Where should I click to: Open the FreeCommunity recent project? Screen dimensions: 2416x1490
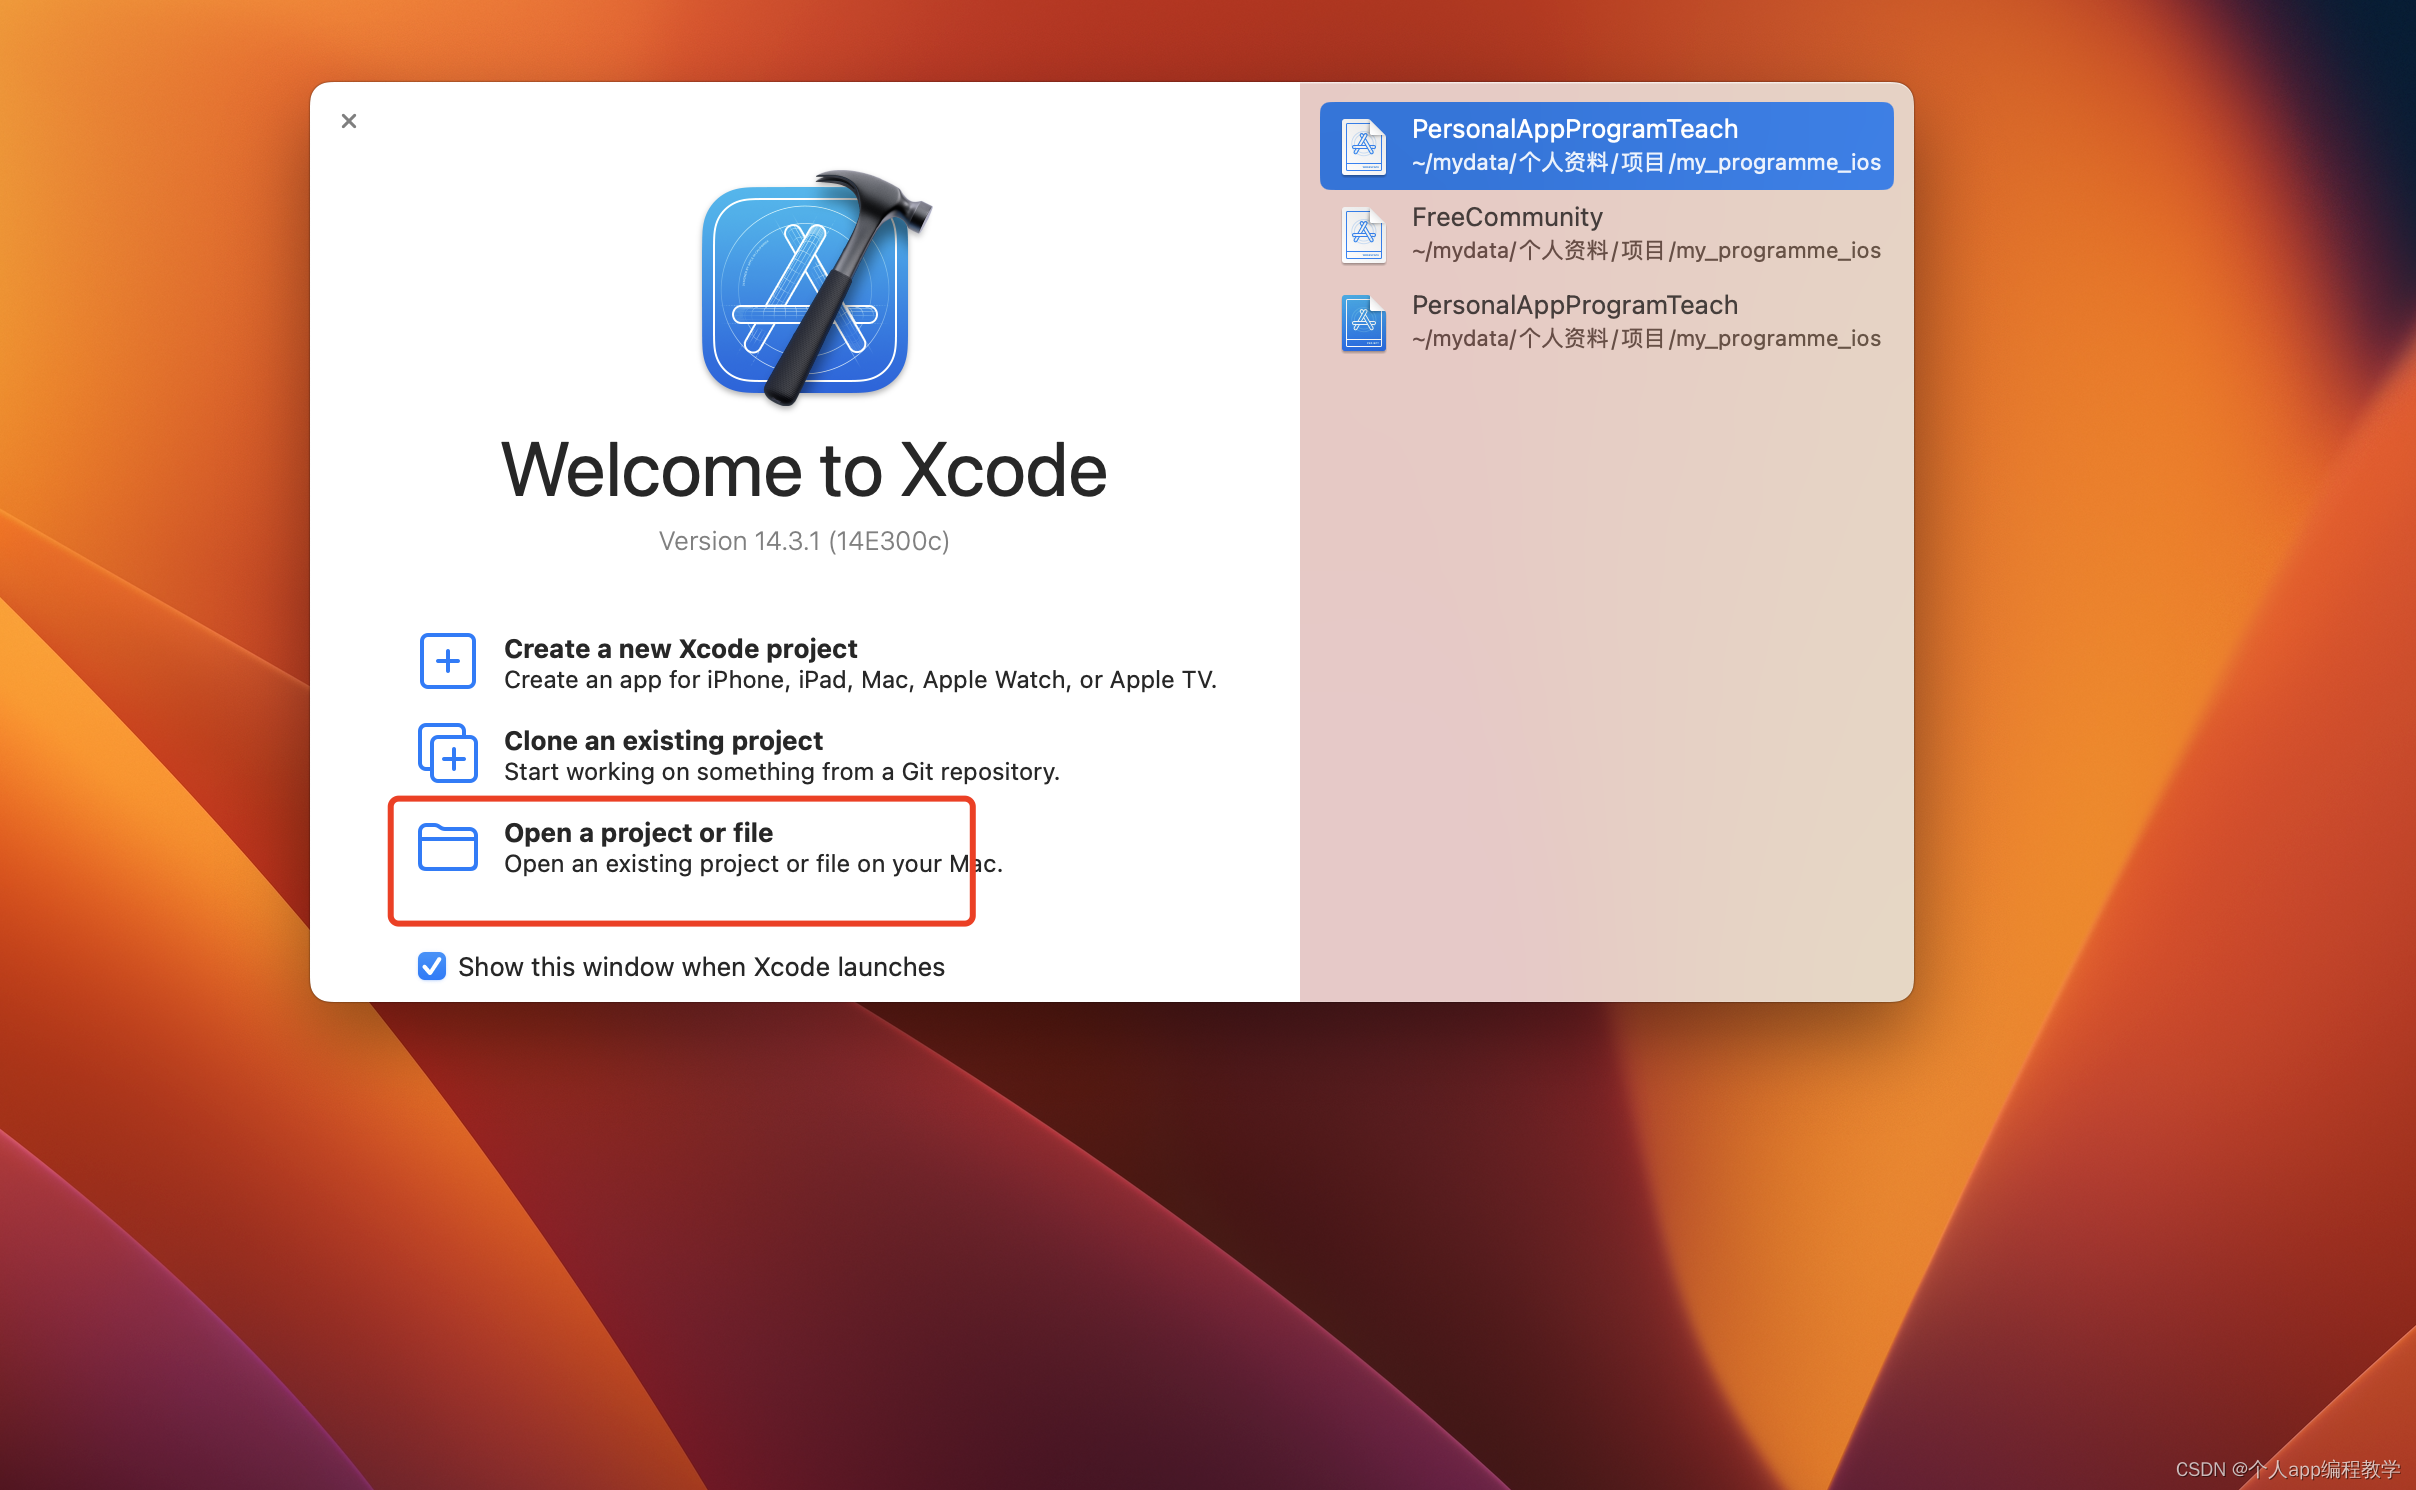[x=1606, y=234]
